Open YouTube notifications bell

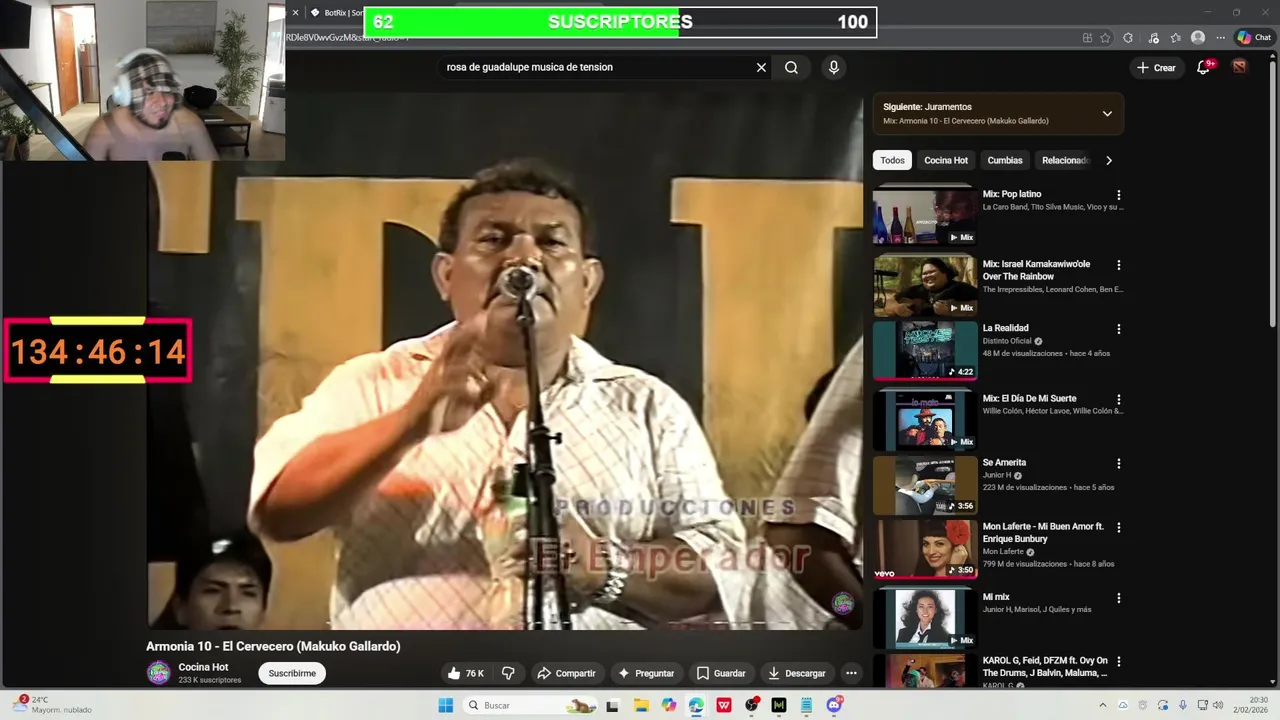[x=1204, y=67]
